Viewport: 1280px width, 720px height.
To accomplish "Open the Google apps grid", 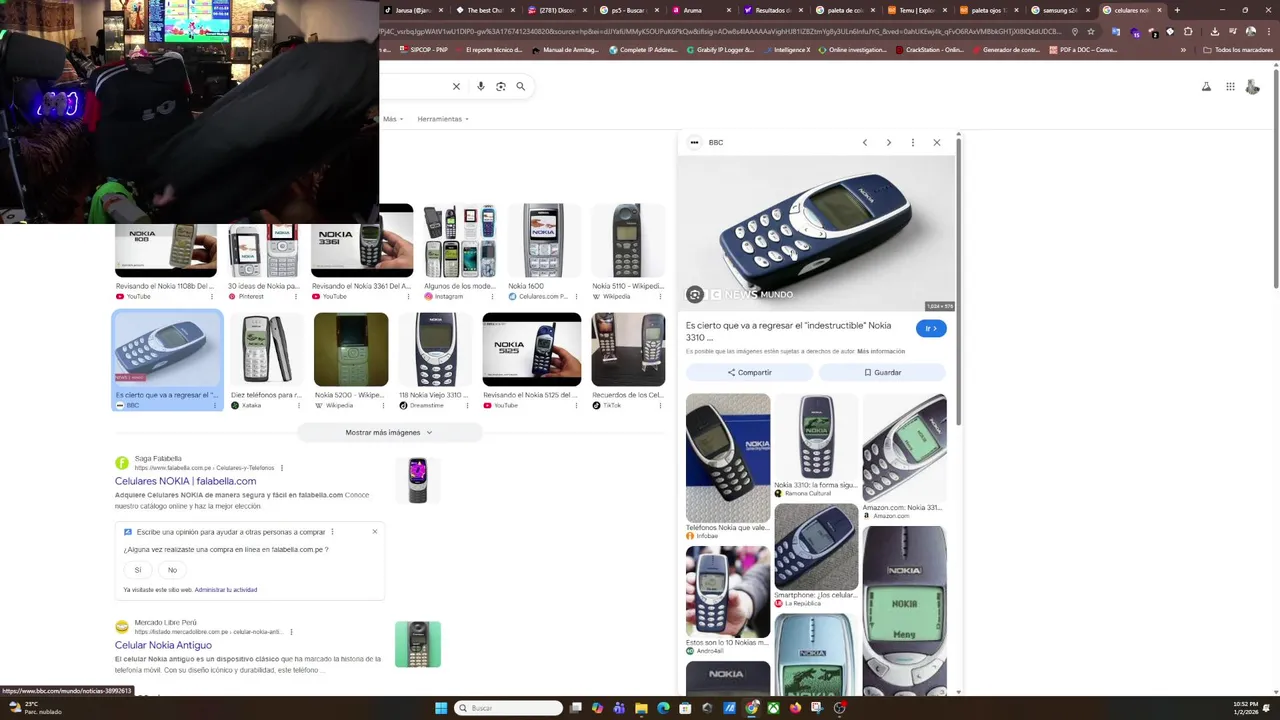I will pos(1230,87).
